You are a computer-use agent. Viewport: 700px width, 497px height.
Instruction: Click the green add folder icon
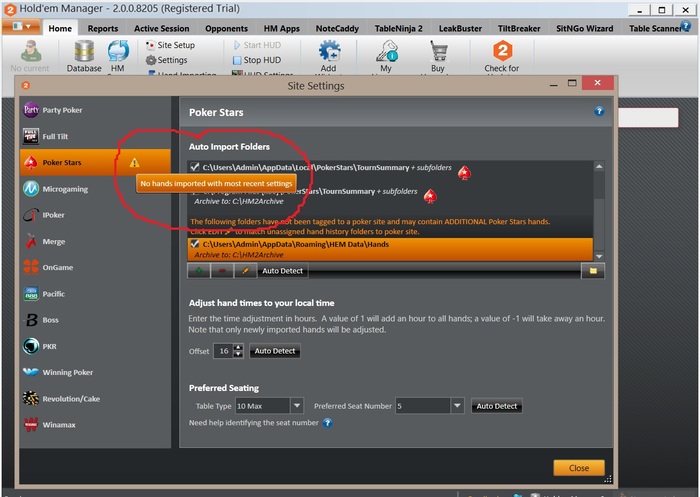(x=199, y=271)
